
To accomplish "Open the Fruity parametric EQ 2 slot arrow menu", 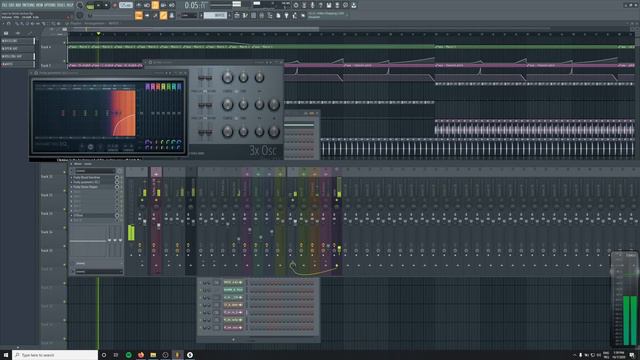I will click(x=72, y=182).
